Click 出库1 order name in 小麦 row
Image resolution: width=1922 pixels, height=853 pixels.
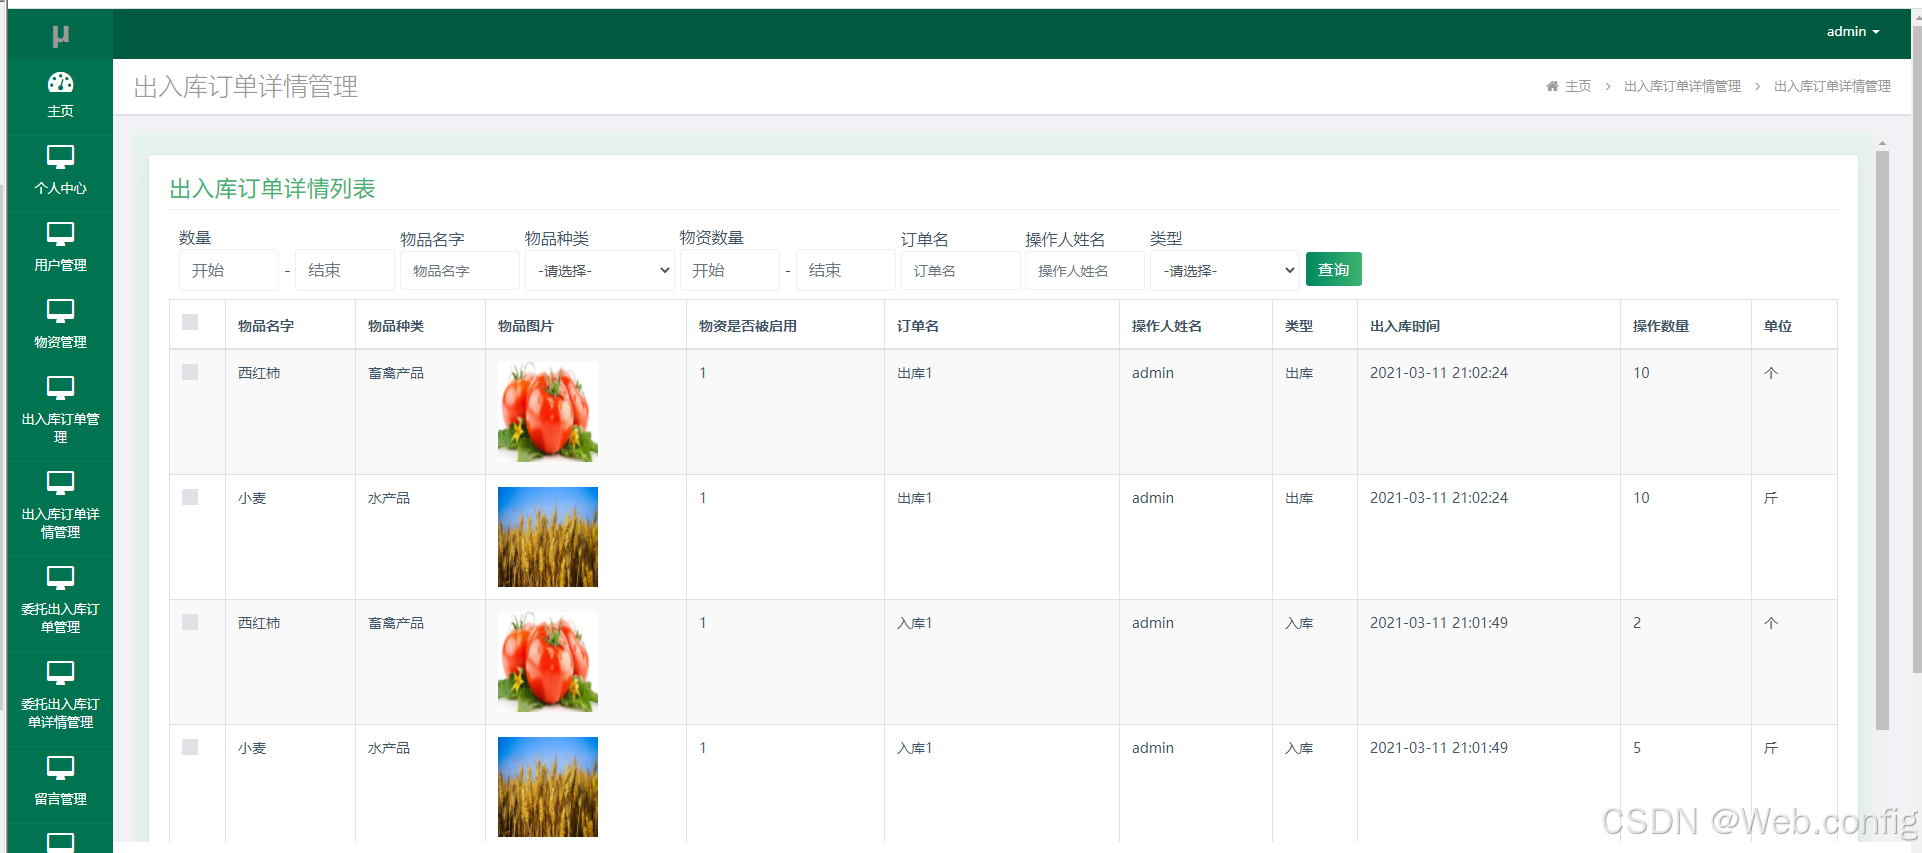click(x=915, y=498)
